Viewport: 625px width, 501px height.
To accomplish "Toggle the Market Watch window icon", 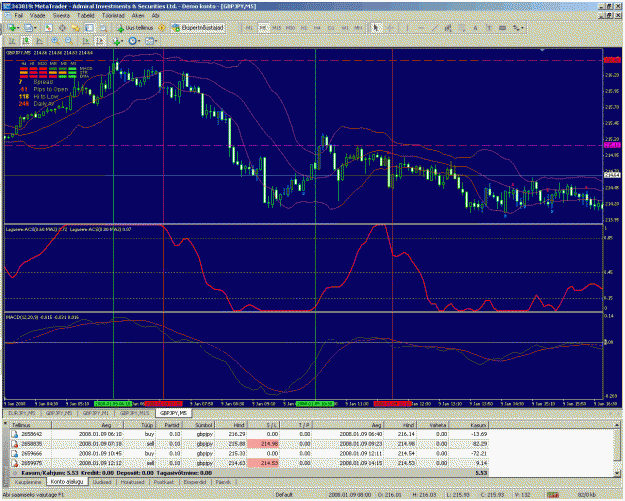I will pos(49,28).
